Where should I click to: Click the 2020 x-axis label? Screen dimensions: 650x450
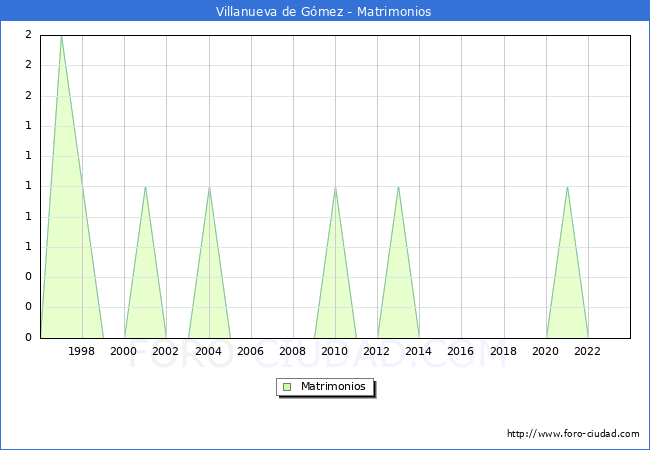click(x=546, y=351)
